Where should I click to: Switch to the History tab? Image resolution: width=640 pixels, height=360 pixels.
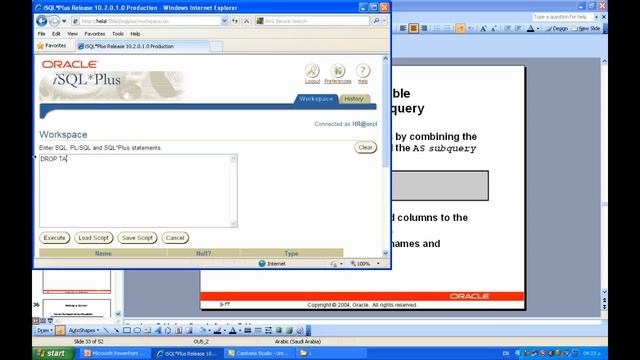tap(354, 99)
